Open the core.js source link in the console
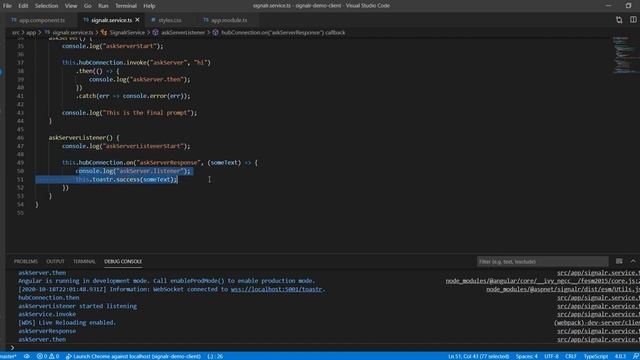 (542, 281)
